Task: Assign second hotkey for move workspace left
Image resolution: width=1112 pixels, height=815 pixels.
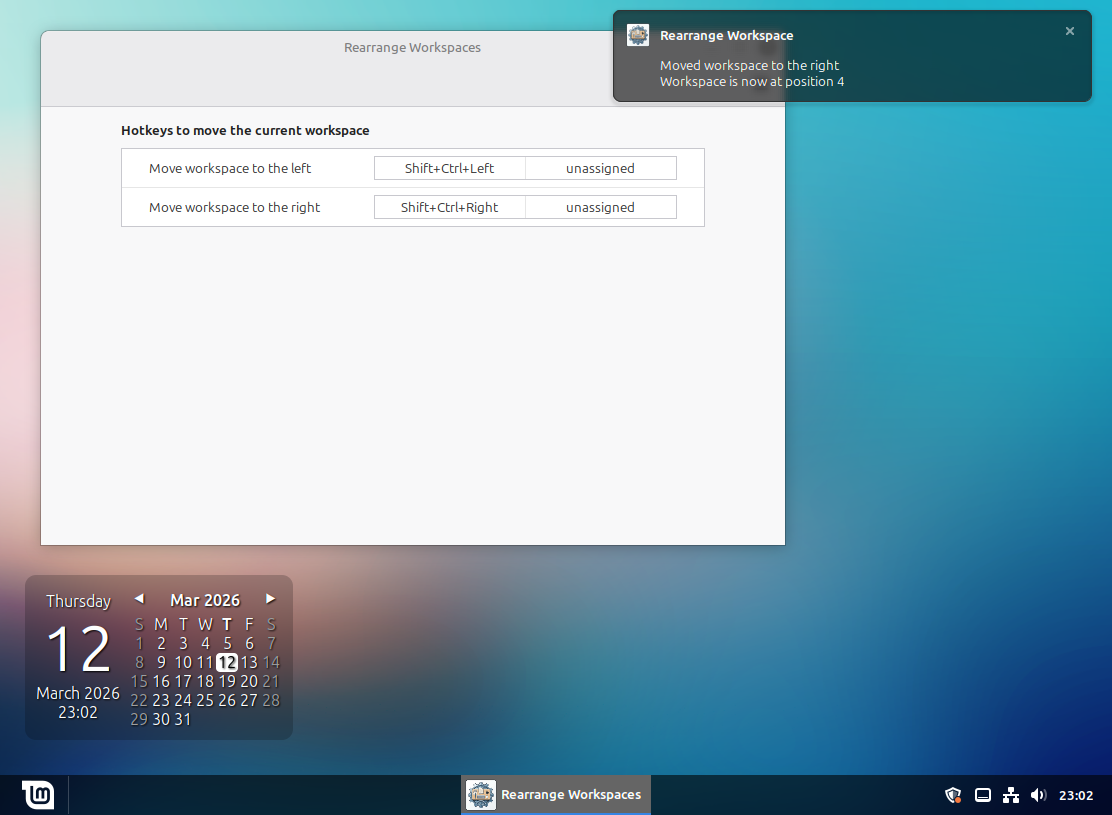Action: 600,168
